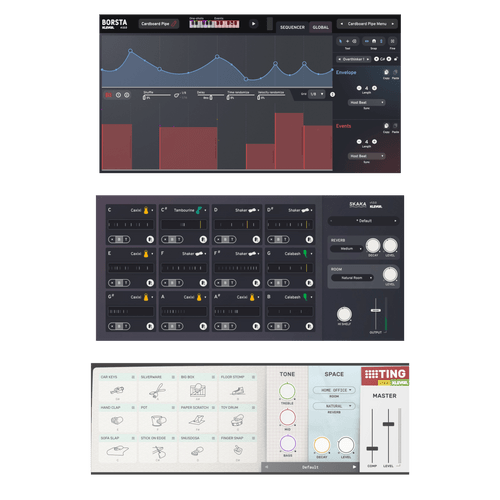Image resolution: width=500 pixels, height=500 pixels.
Task: Increase the Envelope length
Action: pos(374,88)
